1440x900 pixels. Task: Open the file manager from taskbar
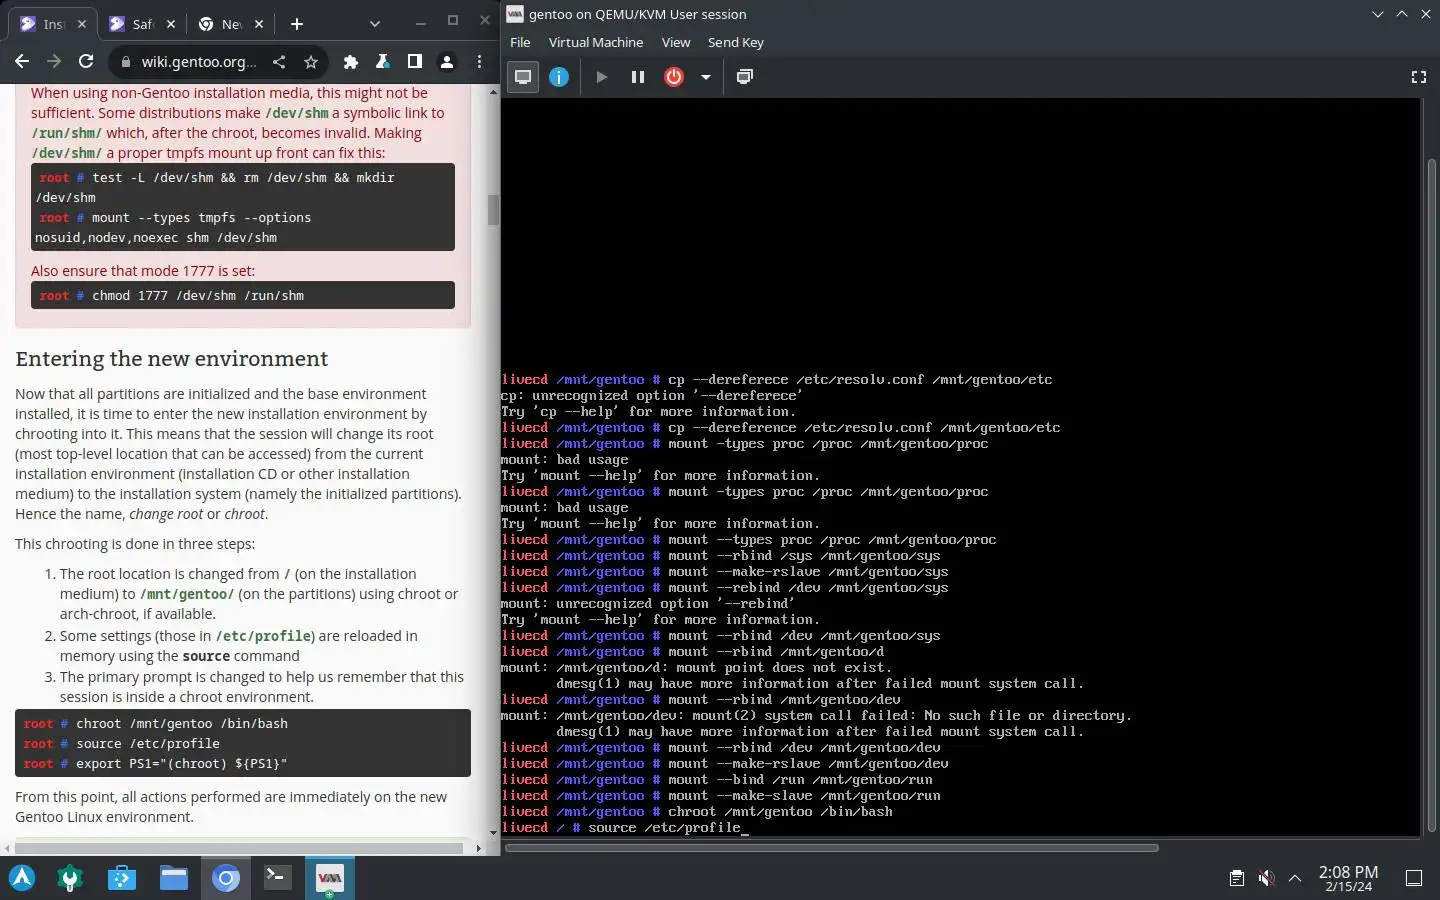(x=174, y=878)
